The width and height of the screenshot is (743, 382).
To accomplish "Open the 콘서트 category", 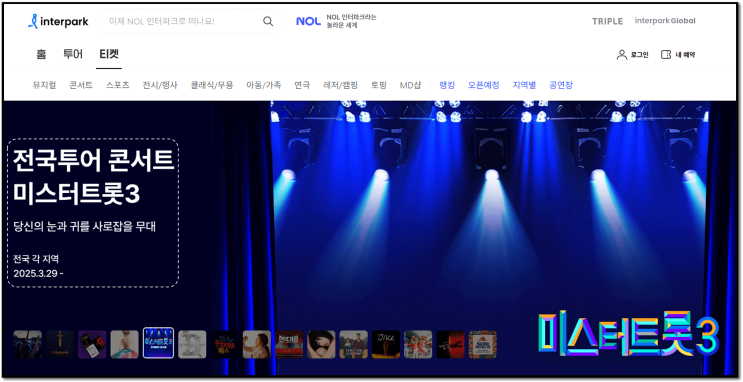I will point(81,85).
